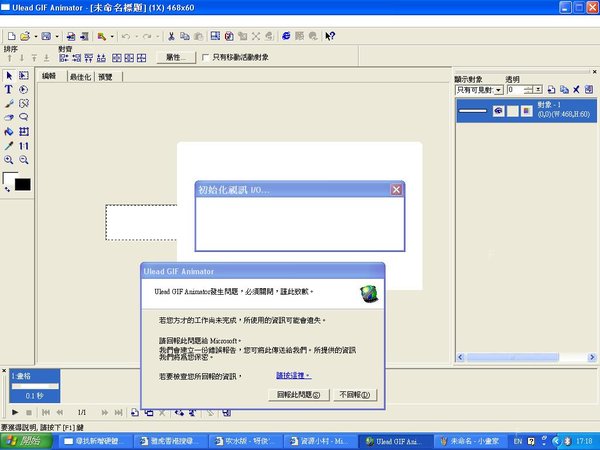
Task: Click the white foreground color swatch
Action: [x=9, y=178]
